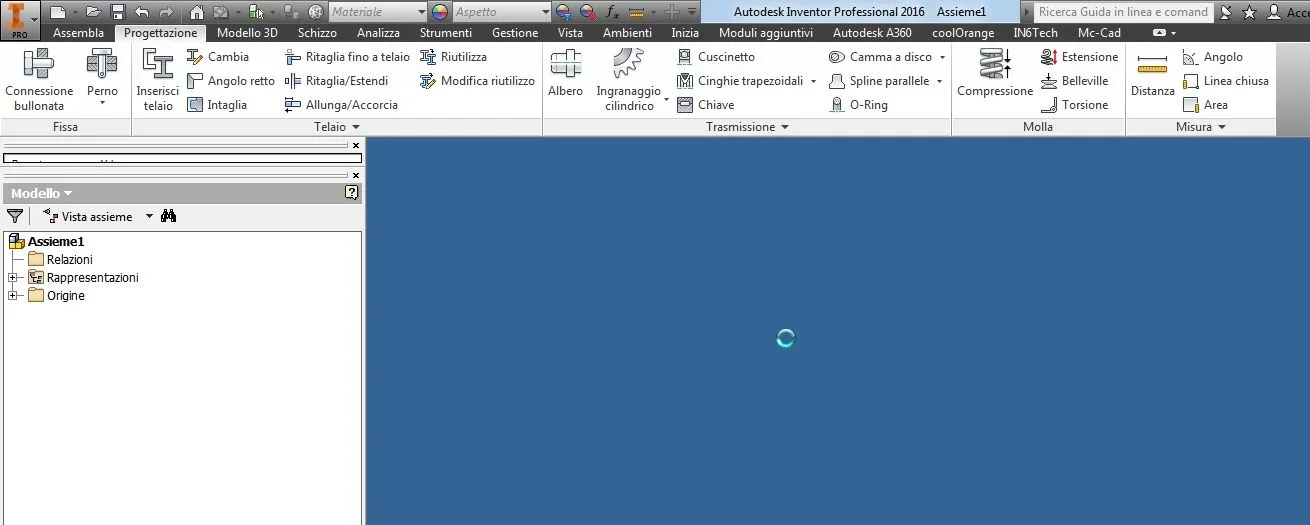Switch to the Modello 3D tab
Screen dimensions: 1310x525
pos(247,33)
